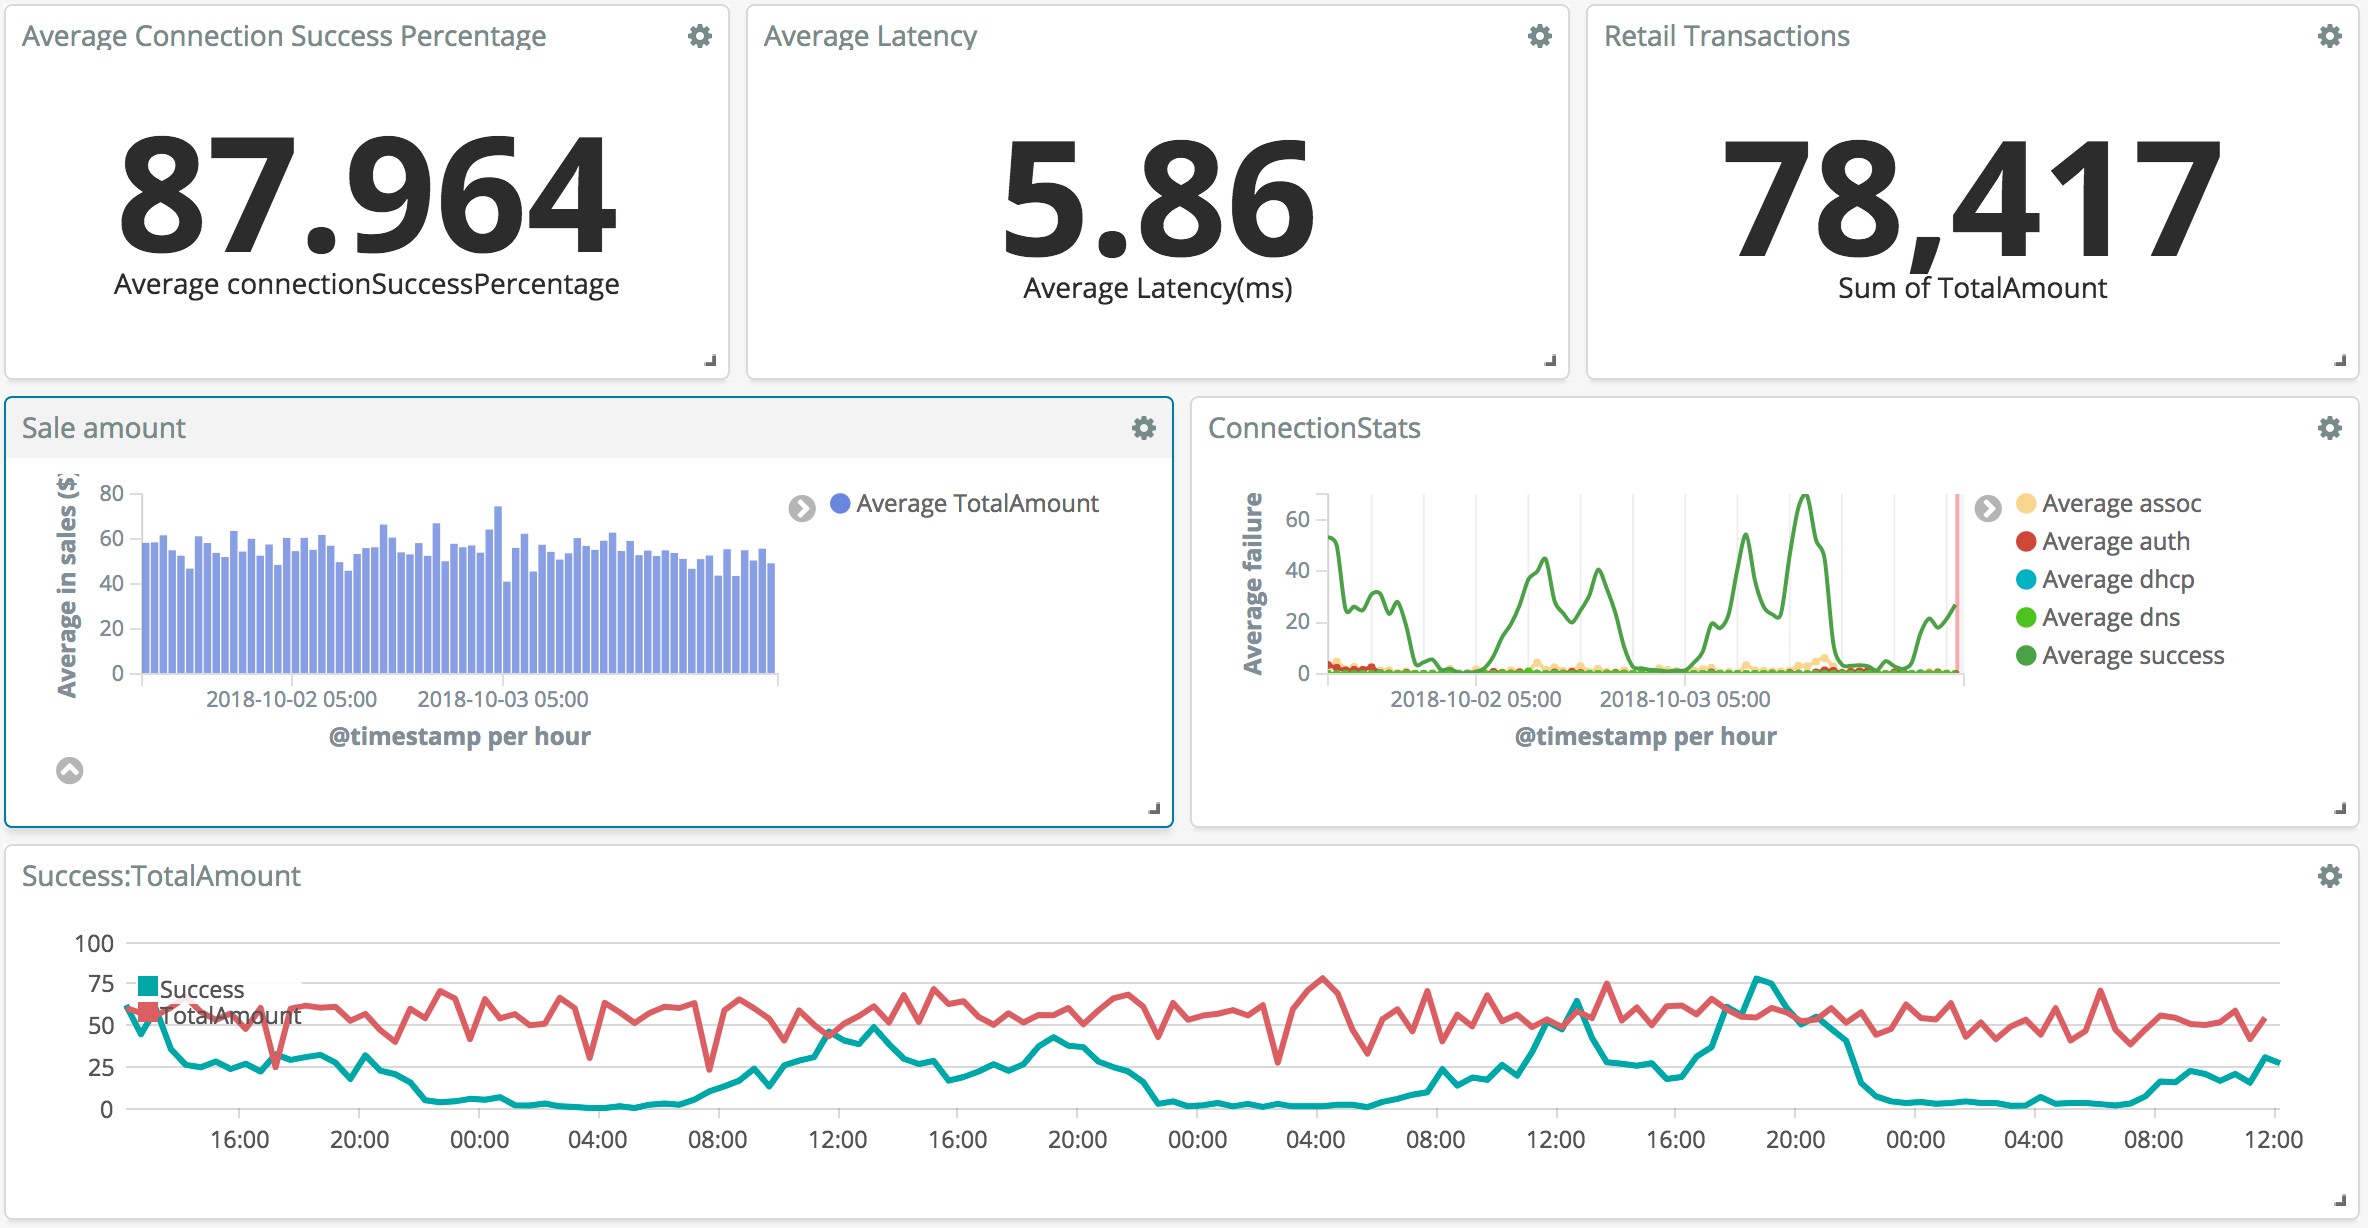
Task: Click the Retail Transactions panel gear icon
Action: point(2330,37)
